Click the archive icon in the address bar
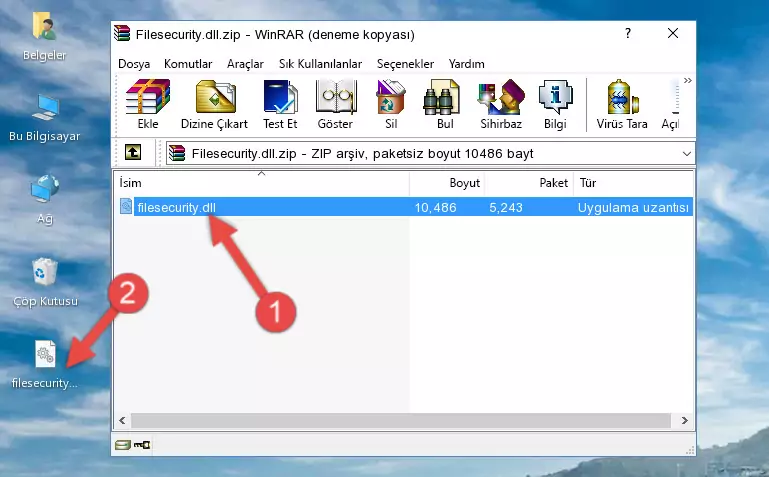The height and width of the screenshot is (477, 769). [177, 153]
